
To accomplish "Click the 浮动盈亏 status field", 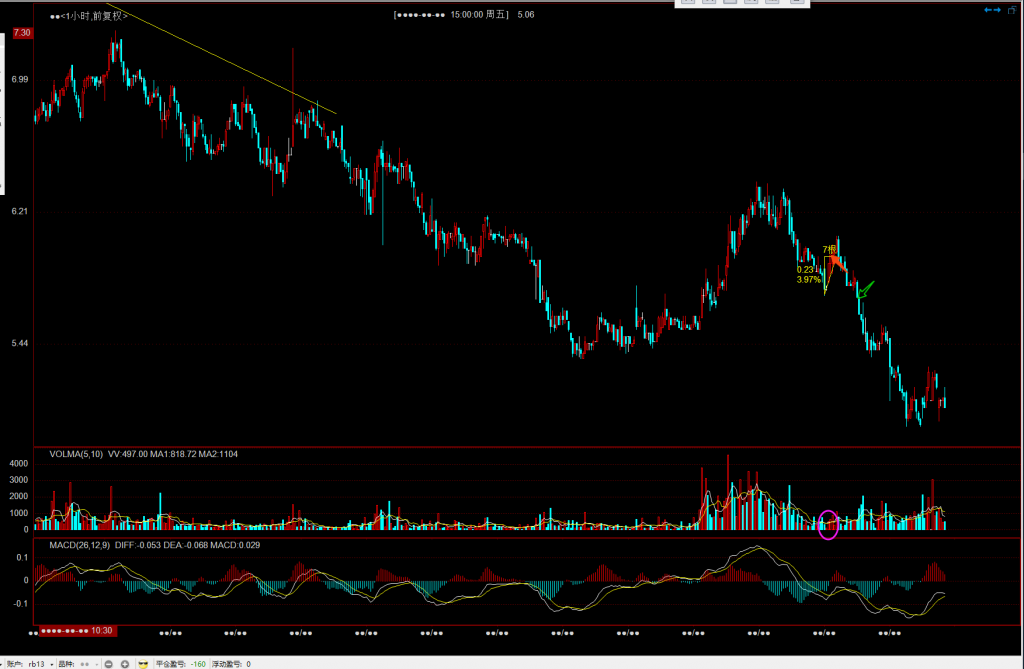I will pyautogui.click(x=231, y=664).
